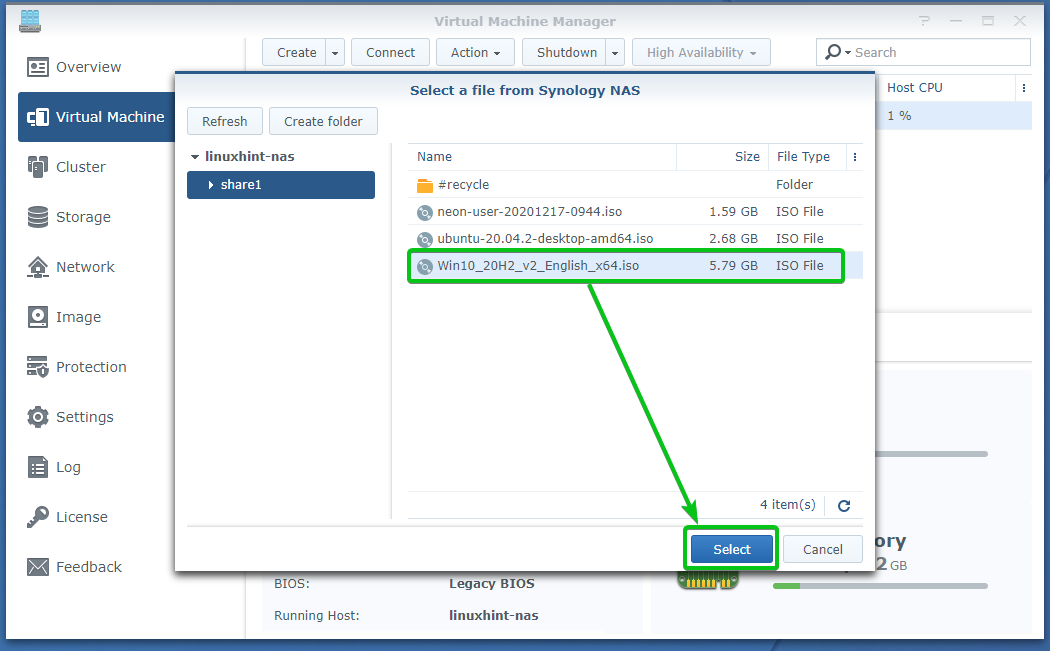The height and width of the screenshot is (651, 1050).
Task: Focus the Search input field
Action: pos(941,52)
